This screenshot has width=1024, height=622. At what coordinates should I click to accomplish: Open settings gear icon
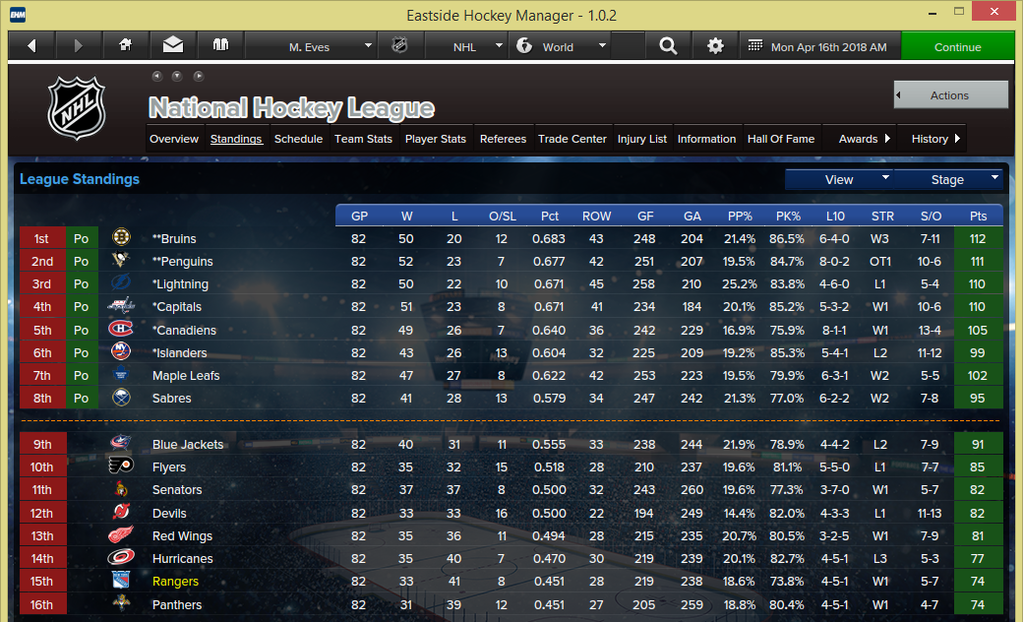click(716, 46)
